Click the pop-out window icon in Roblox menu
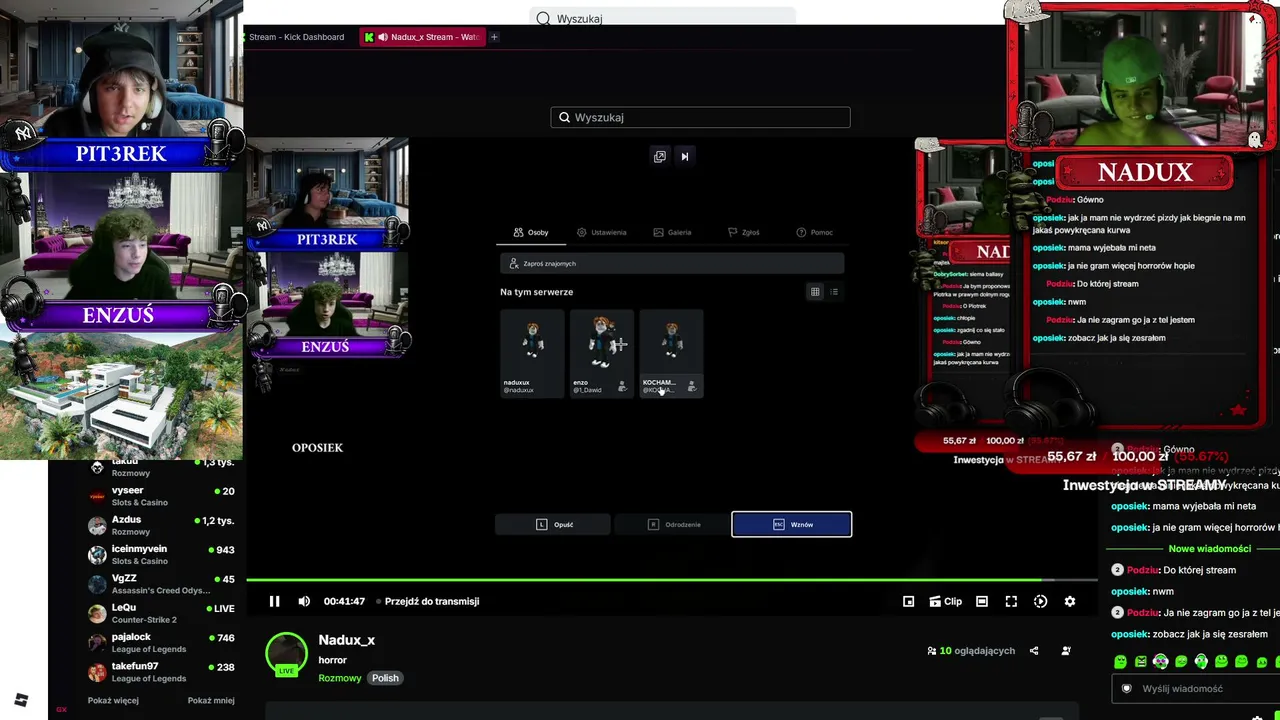This screenshot has width=1280, height=720. click(660, 156)
